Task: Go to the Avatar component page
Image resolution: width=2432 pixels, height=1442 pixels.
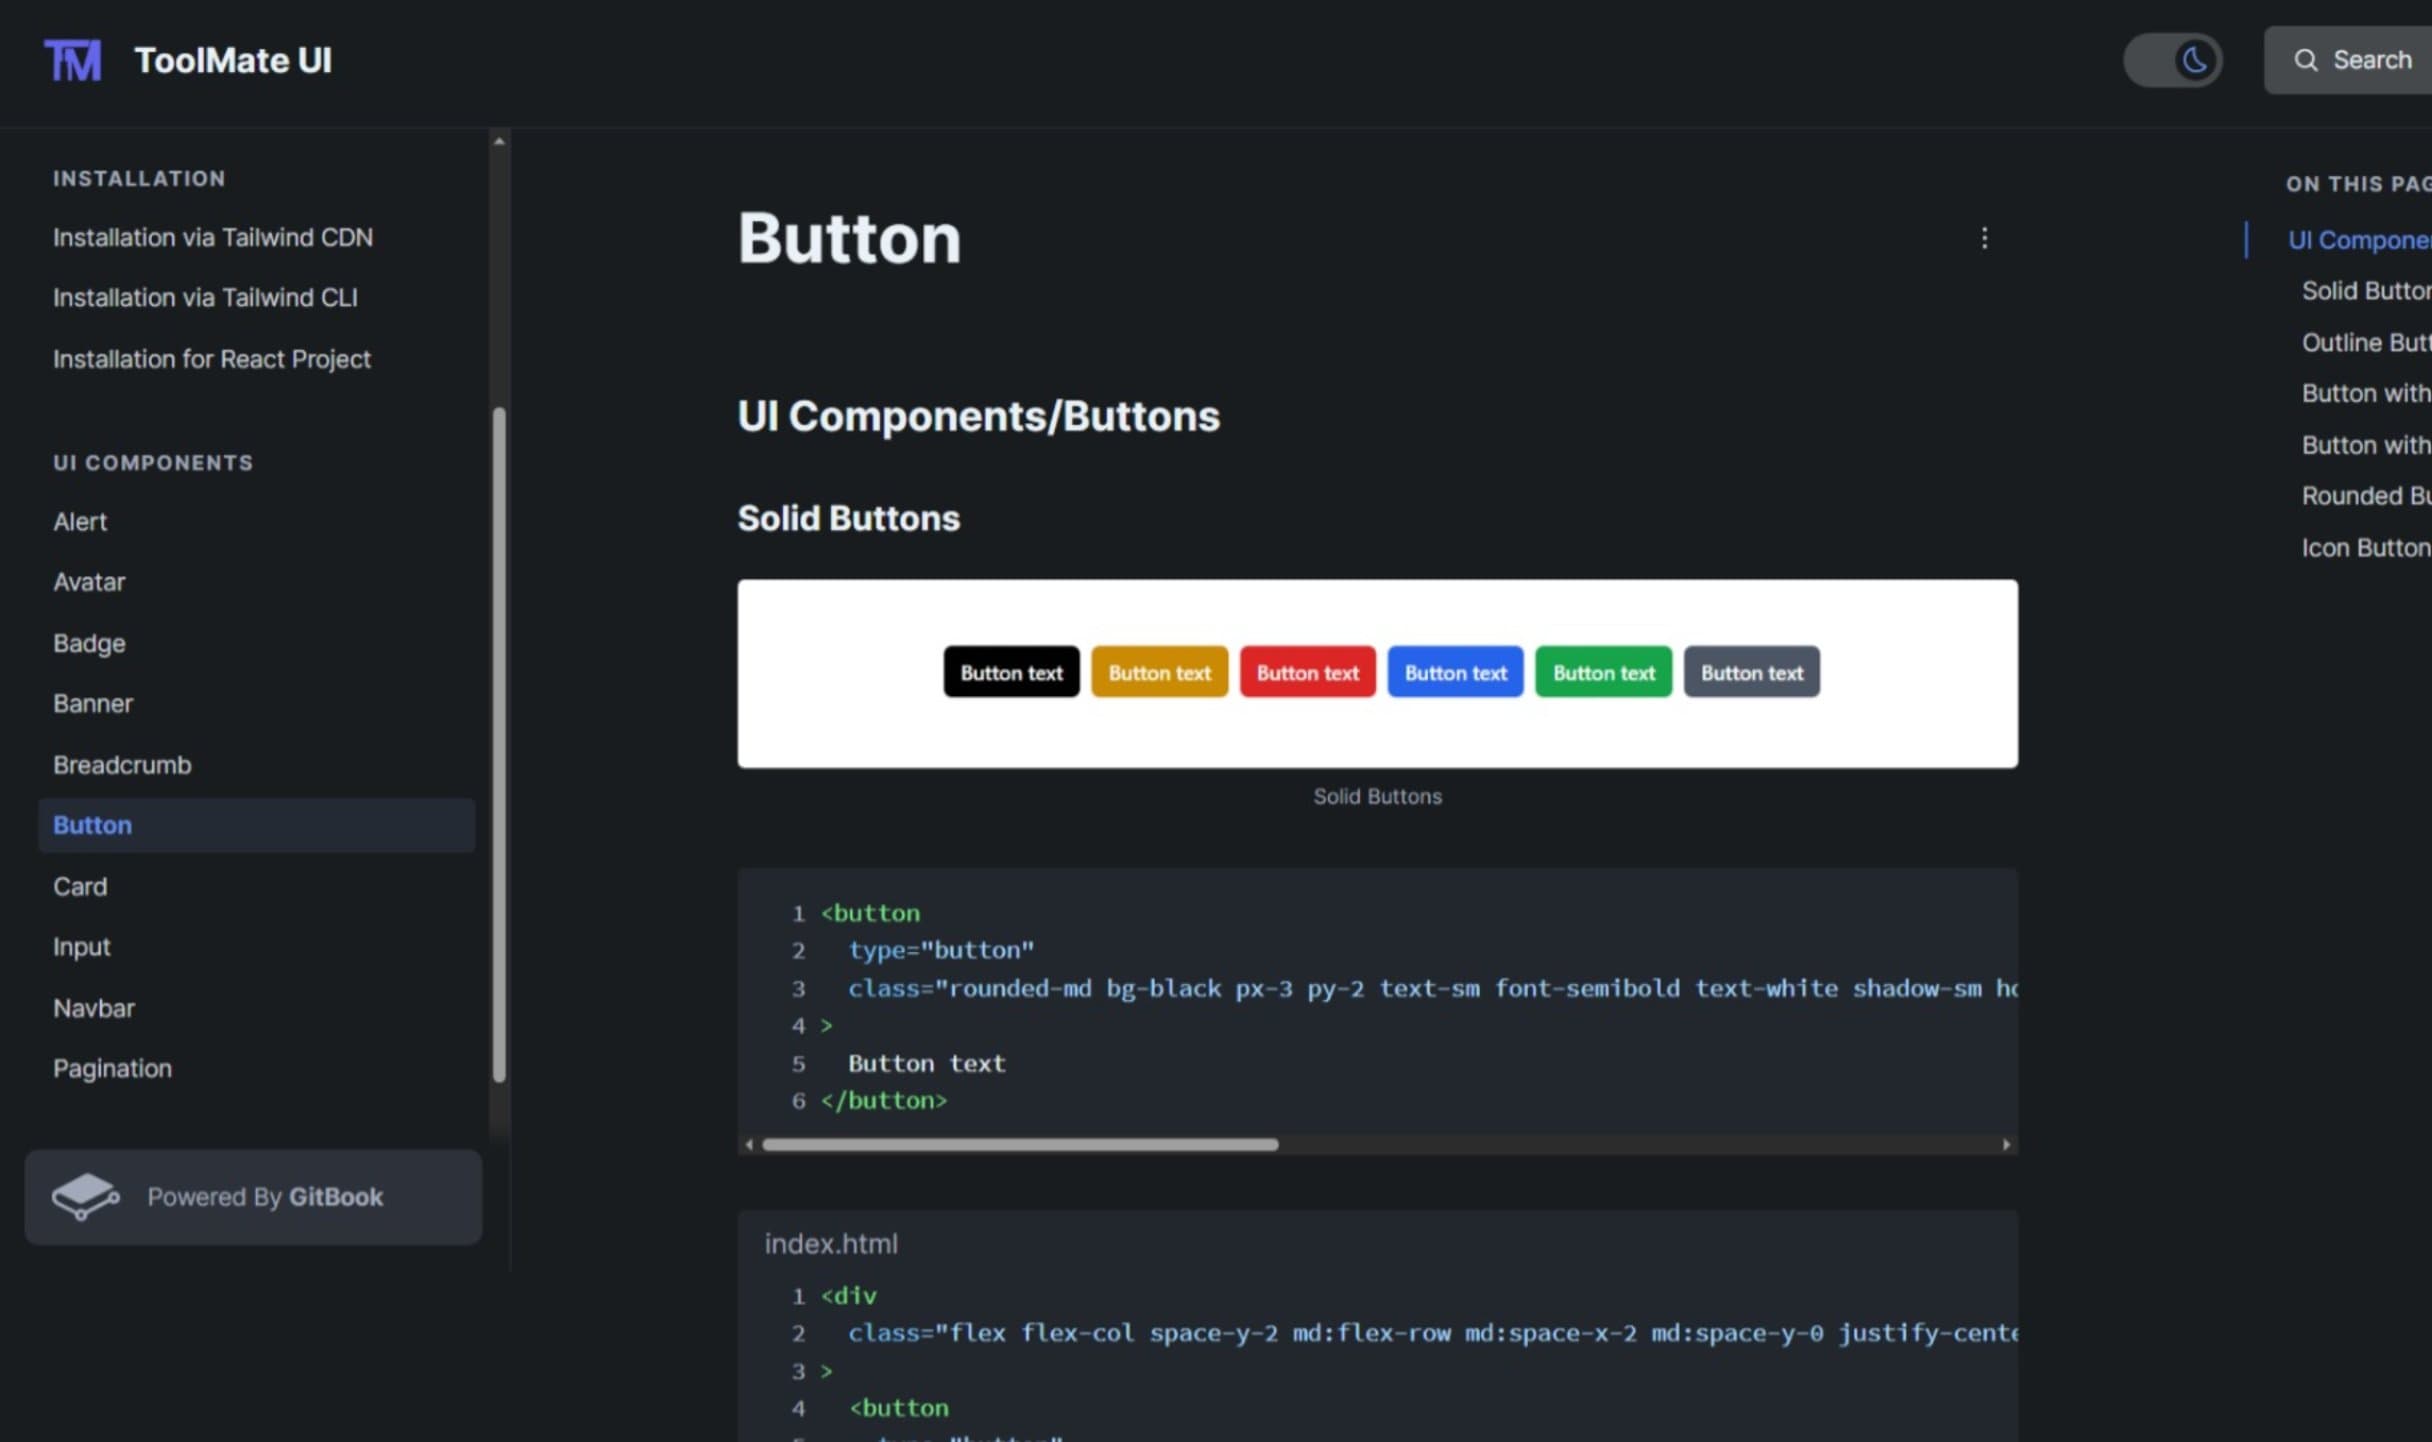Action: click(89, 581)
